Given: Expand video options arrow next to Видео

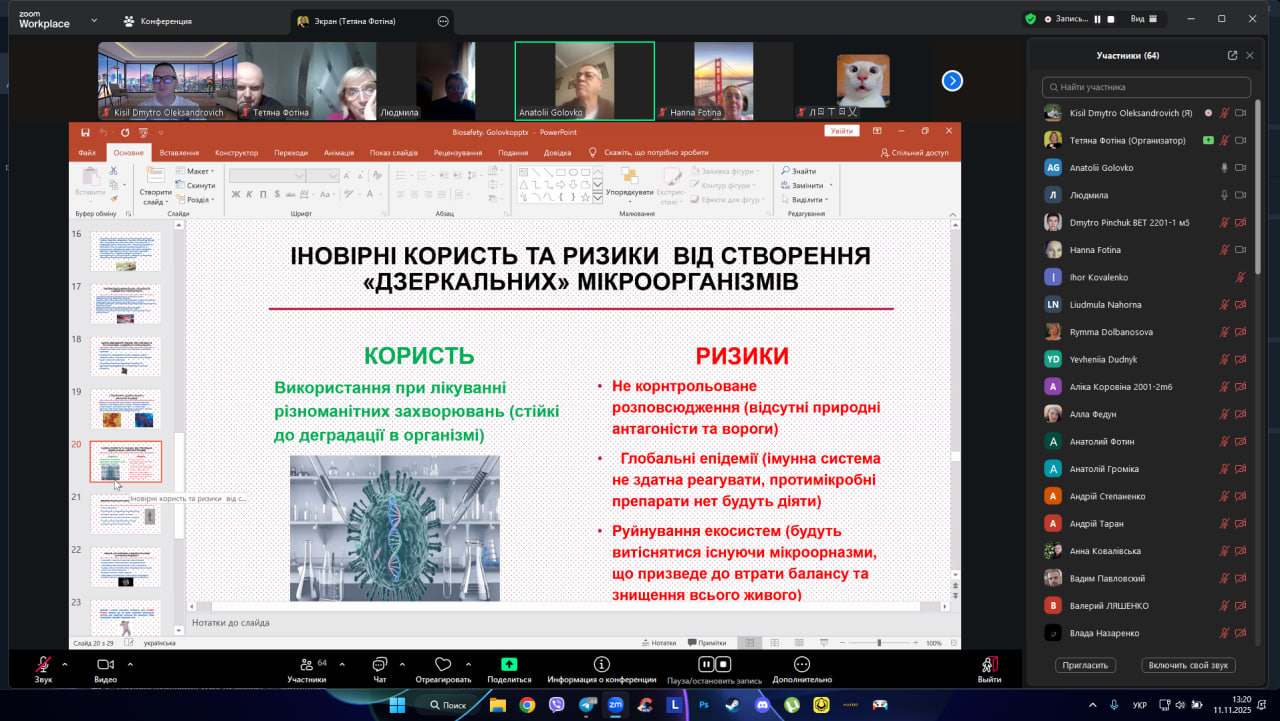Looking at the screenshot, I should tap(128, 664).
